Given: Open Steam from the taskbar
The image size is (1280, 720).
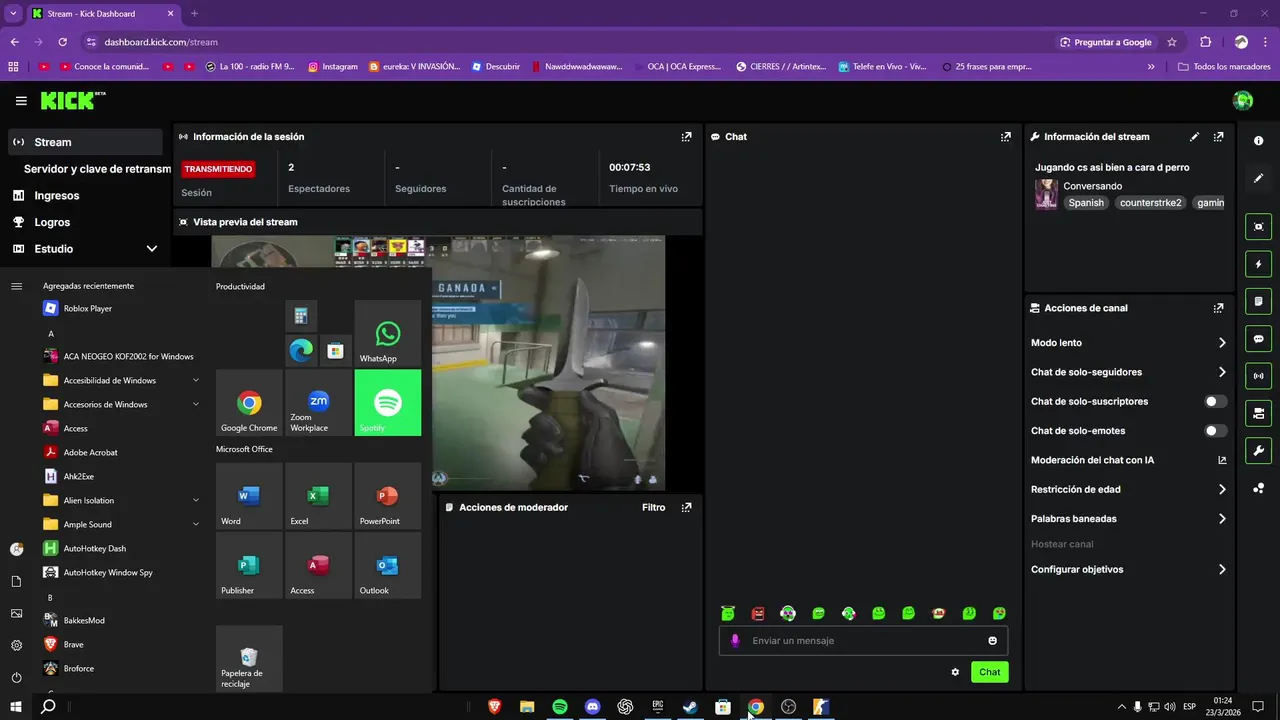Looking at the screenshot, I should [690, 707].
